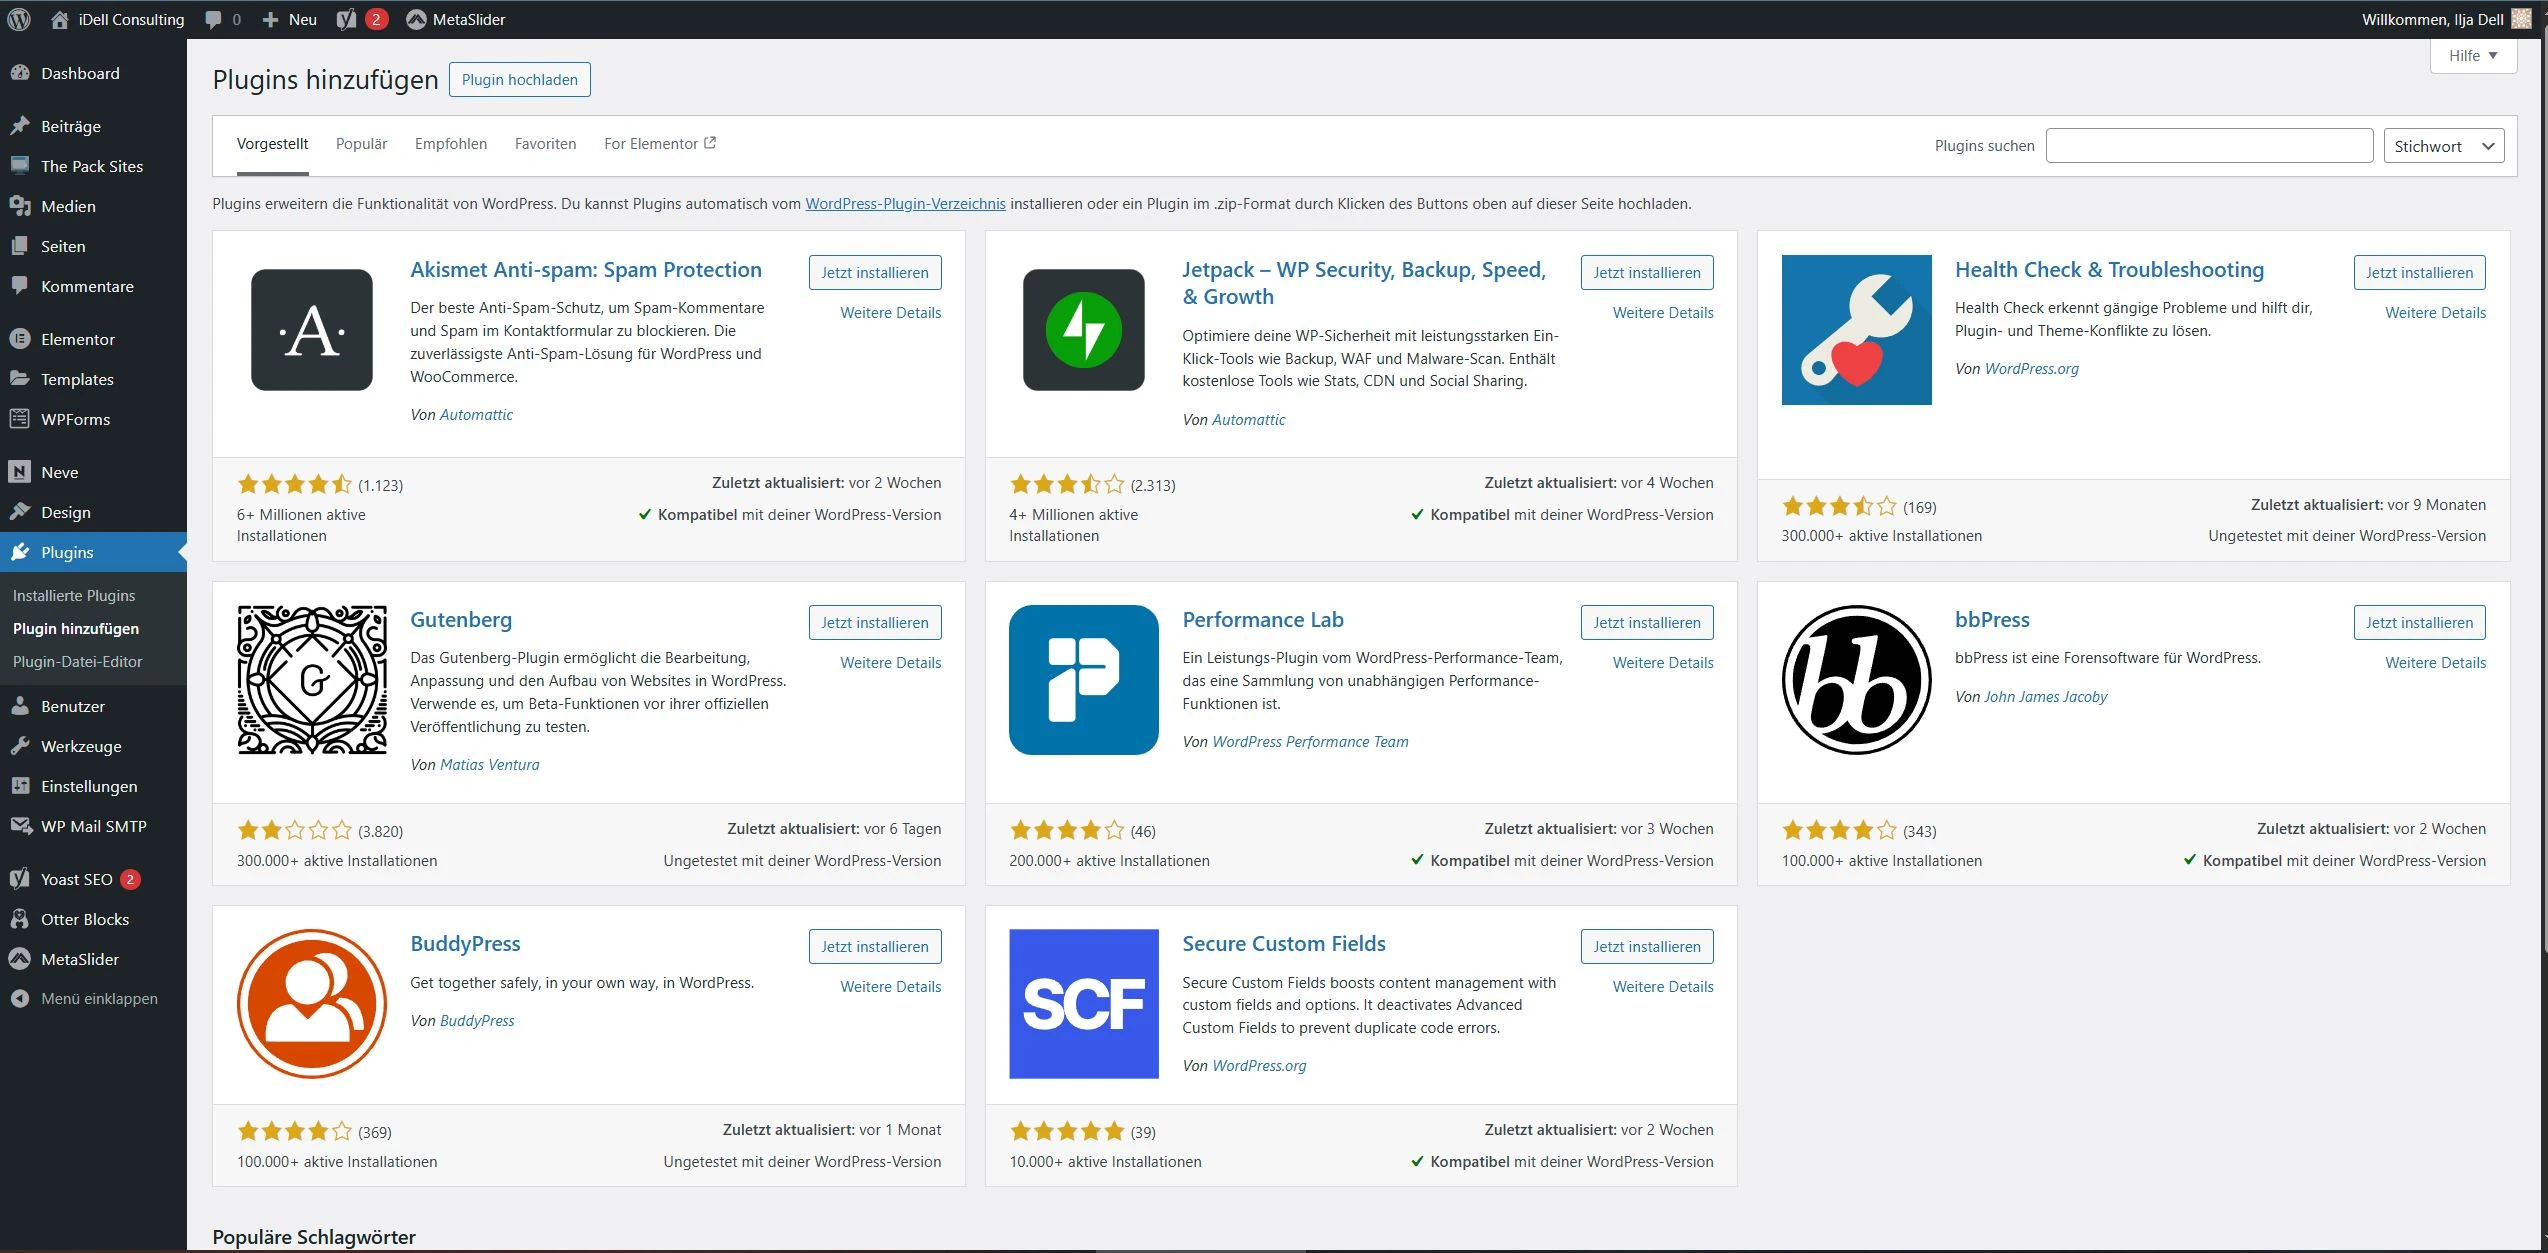Click the user avatar in admin bar
This screenshot has width=2548, height=1253.
[x=2521, y=19]
